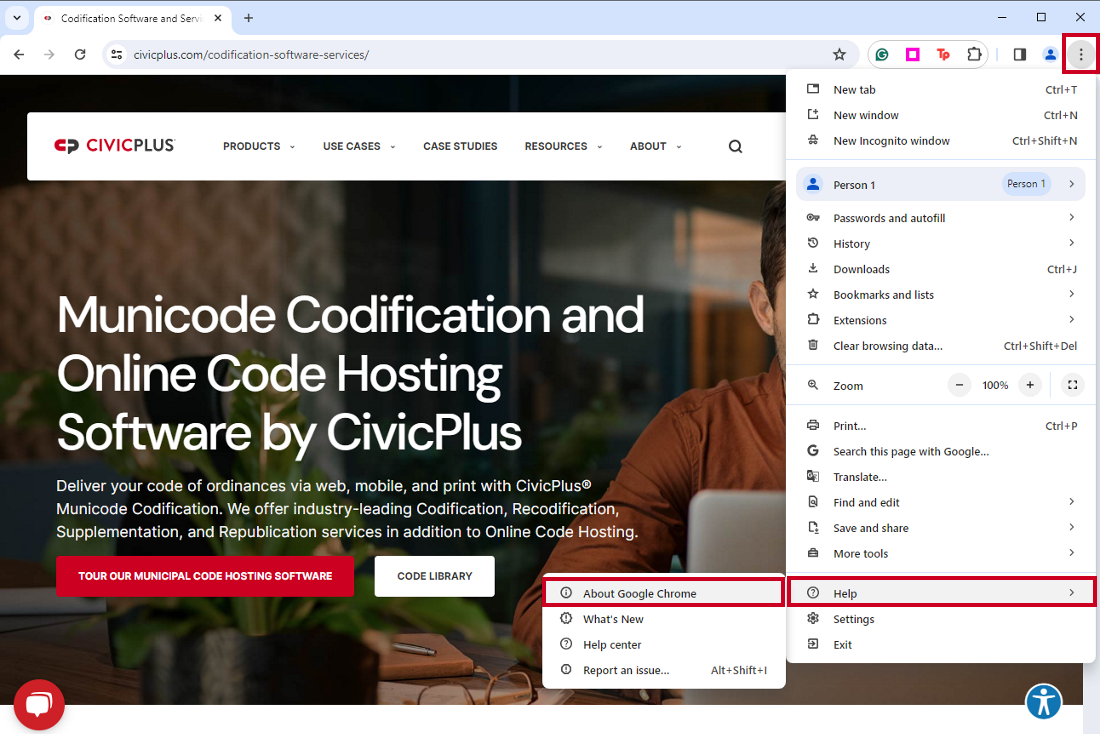Close the Chrome three-dot menu button
Viewport: 1100px width, 734px height.
1081,55
